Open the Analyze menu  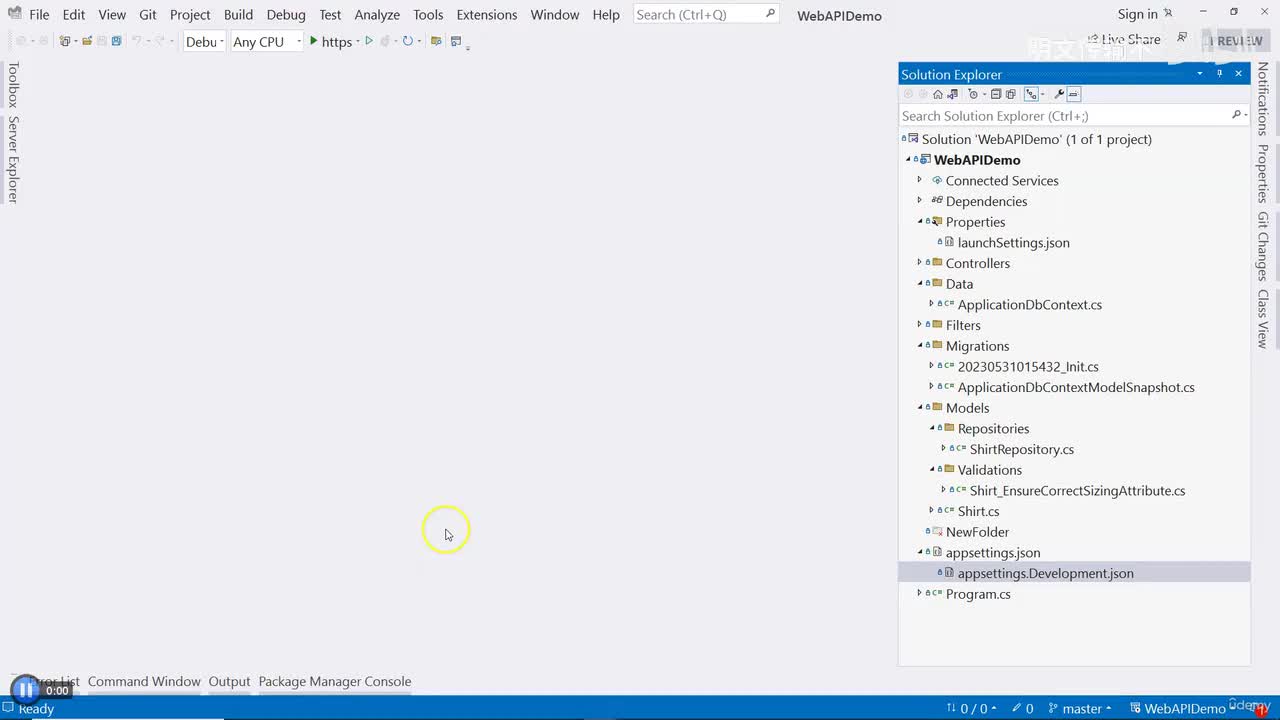tap(377, 15)
